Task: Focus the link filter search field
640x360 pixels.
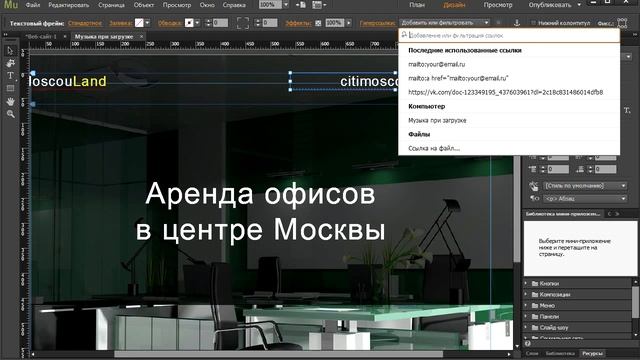Action: [509, 36]
